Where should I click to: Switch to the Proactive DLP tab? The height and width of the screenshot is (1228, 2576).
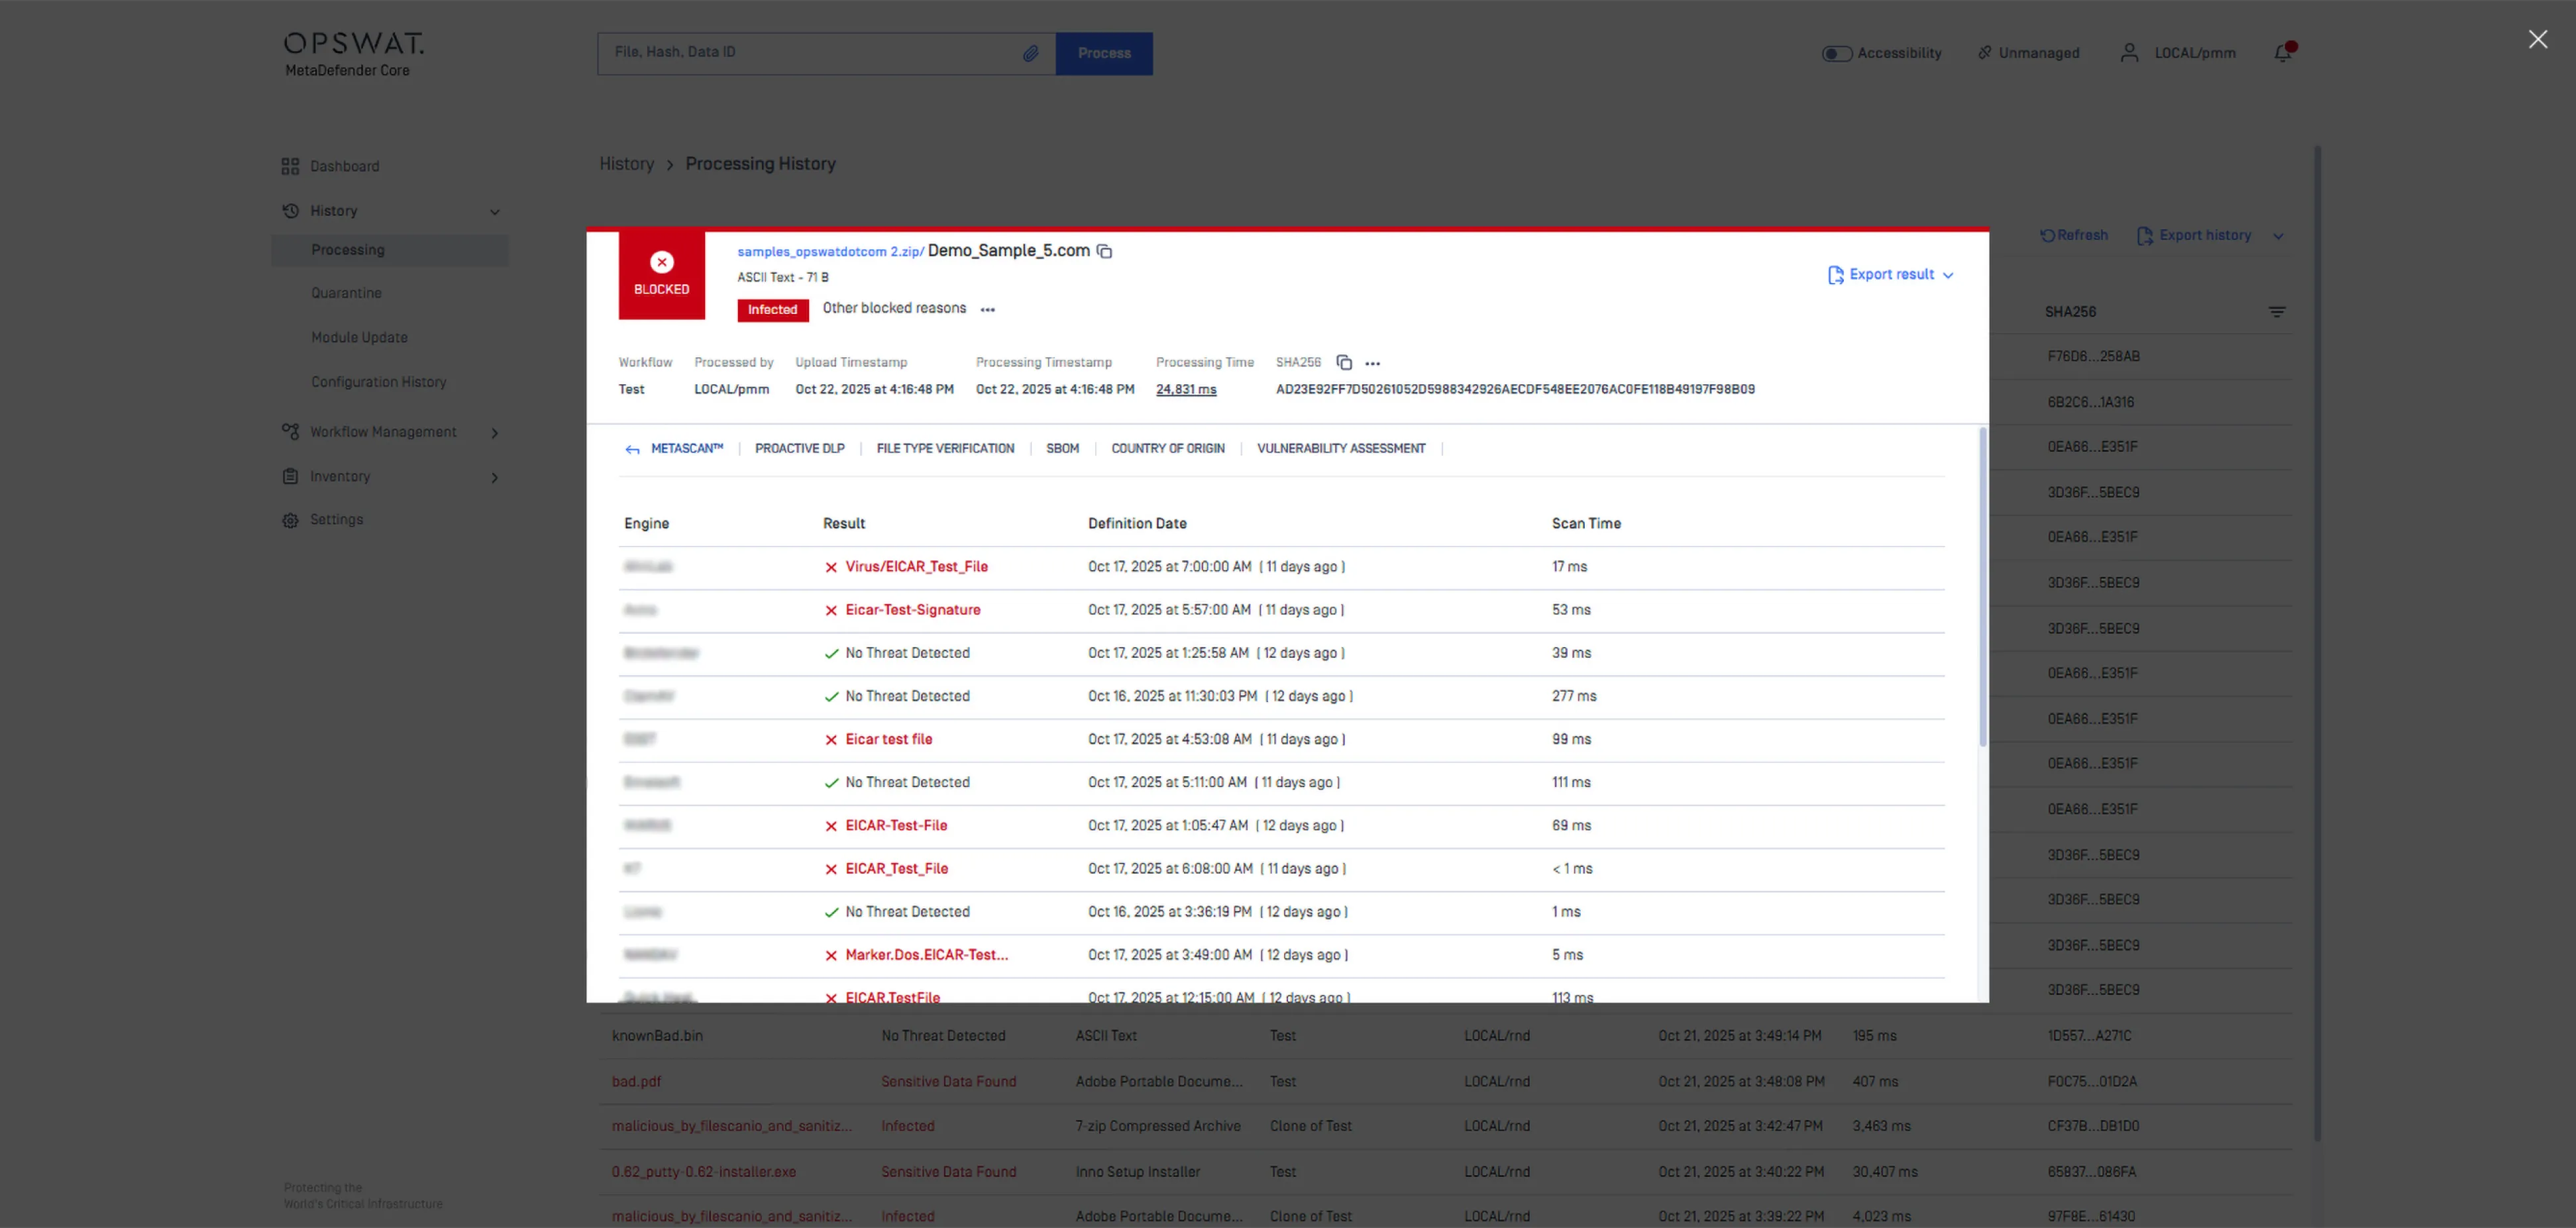click(x=799, y=448)
